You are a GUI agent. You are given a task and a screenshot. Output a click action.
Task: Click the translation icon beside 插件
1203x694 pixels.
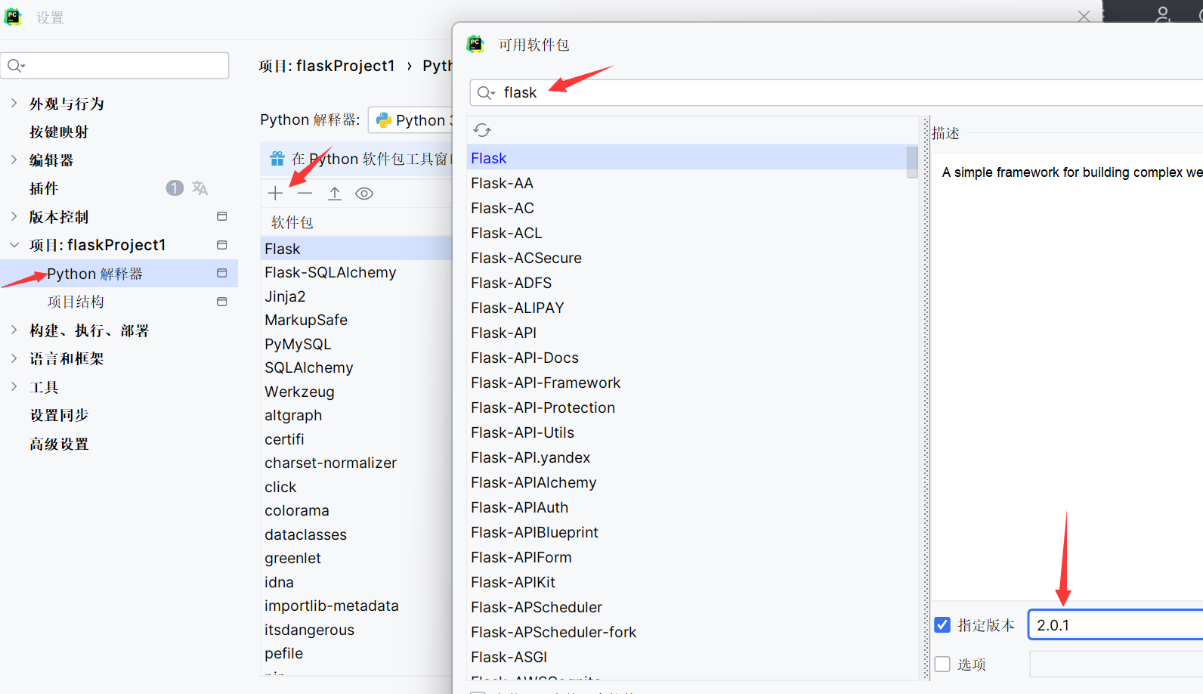(200, 188)
